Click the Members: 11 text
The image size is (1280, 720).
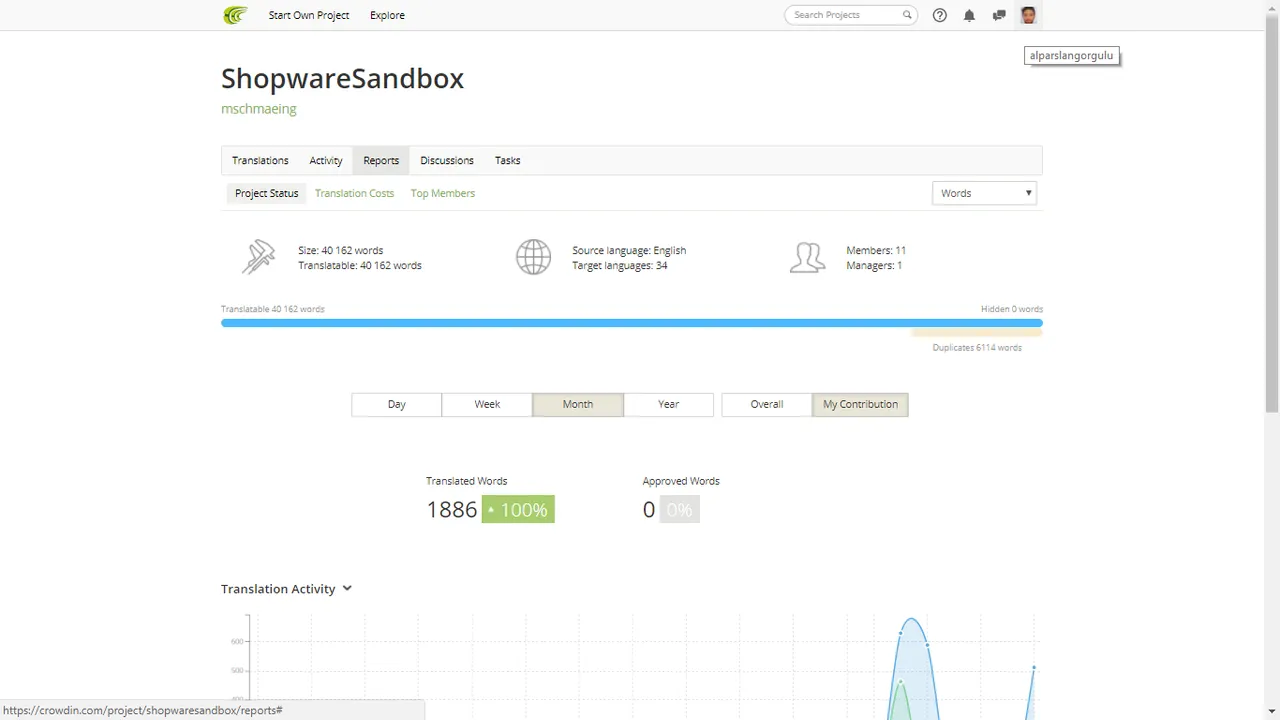[x=876, y=250]
